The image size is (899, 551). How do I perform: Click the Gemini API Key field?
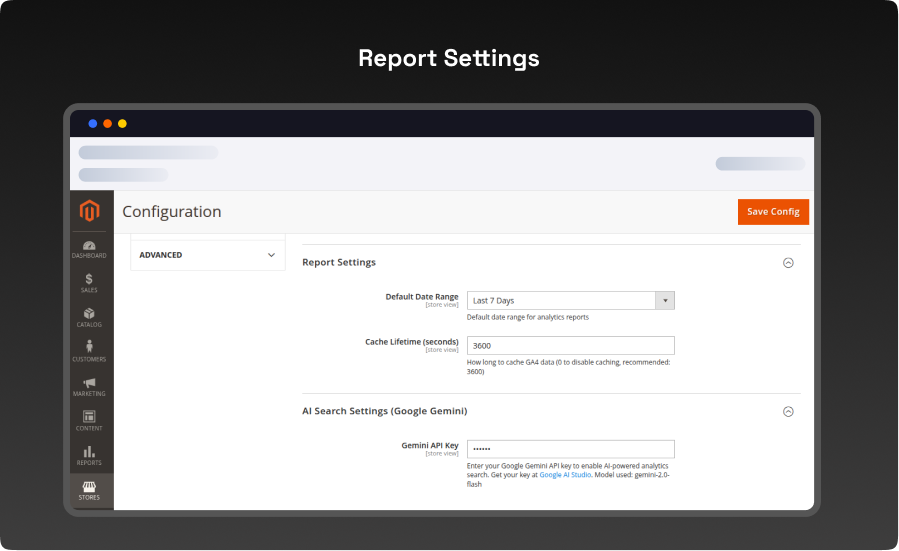[570, 449]
